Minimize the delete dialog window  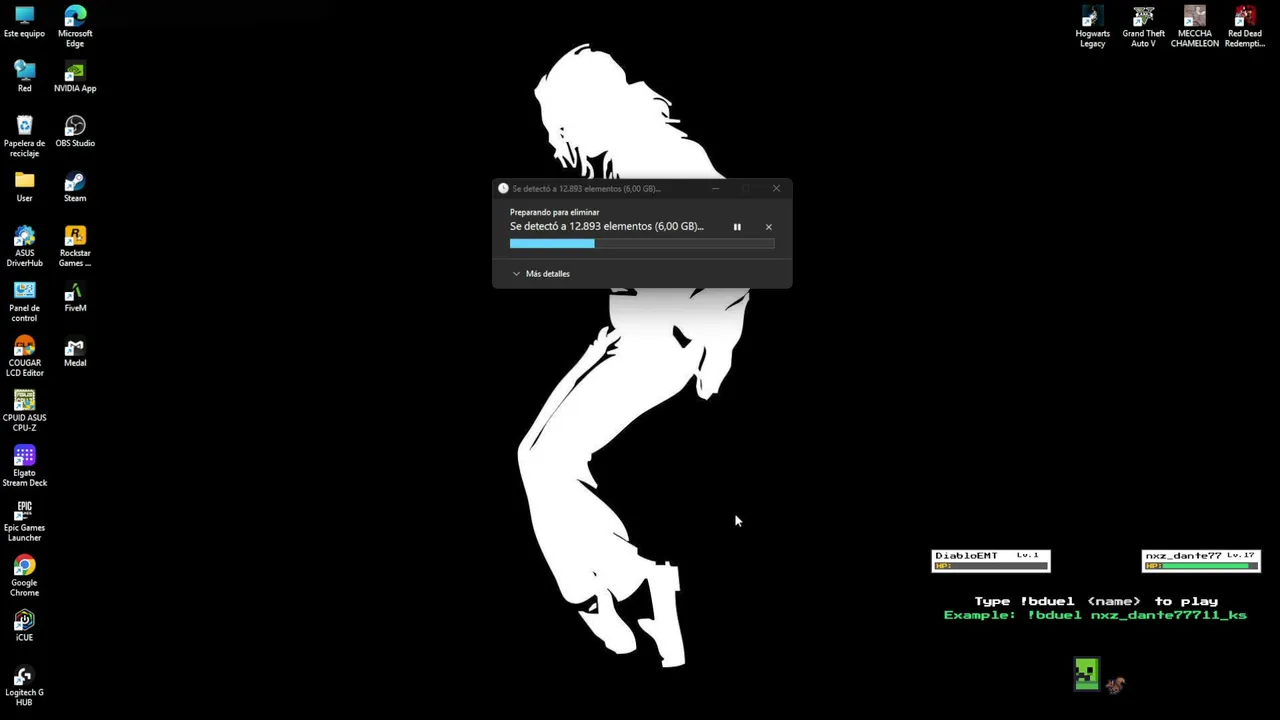coord(716,188)
